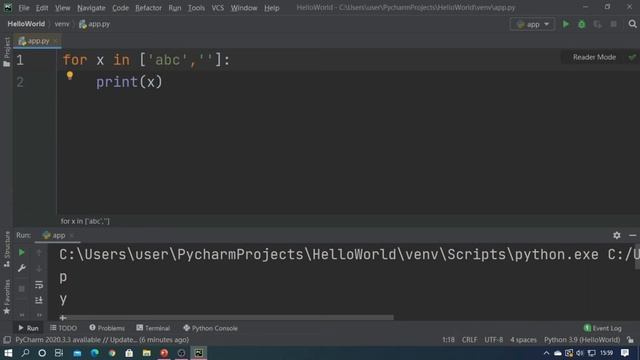
Task: Open the Favorites tool window side tab
Action: tap(7, 297)
